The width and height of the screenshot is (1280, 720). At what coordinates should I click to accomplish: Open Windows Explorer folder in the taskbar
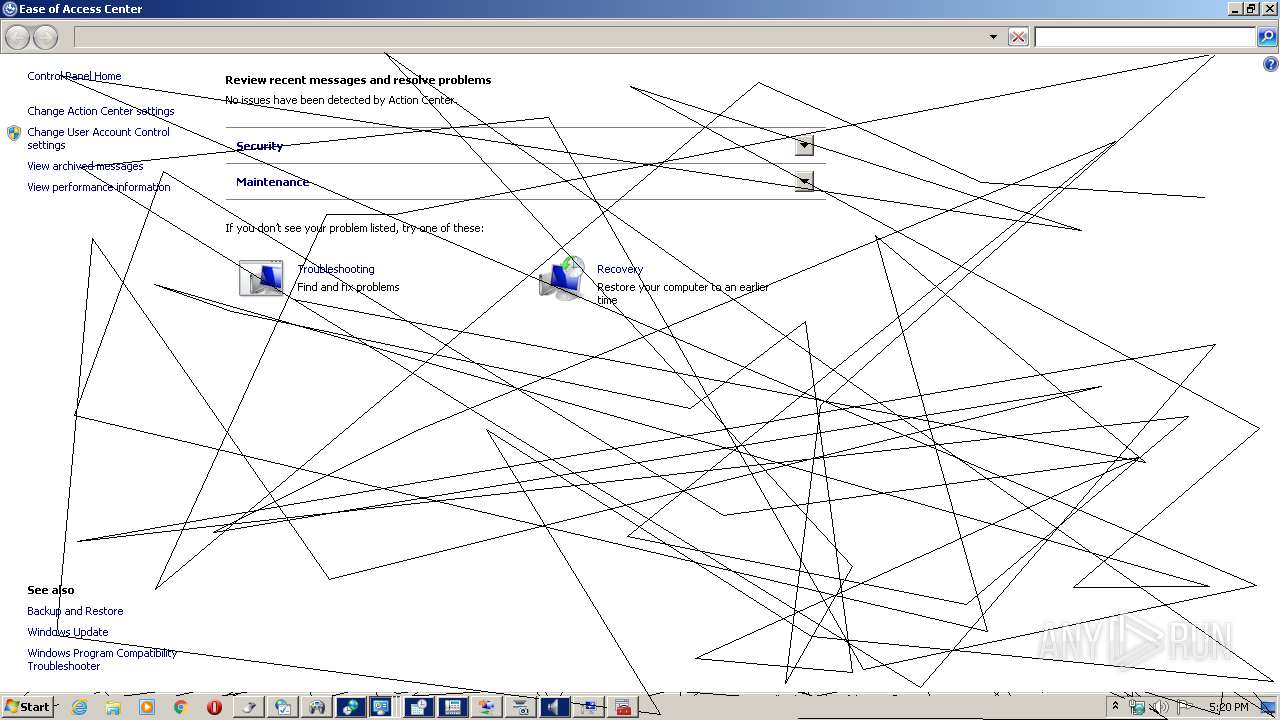113,707
